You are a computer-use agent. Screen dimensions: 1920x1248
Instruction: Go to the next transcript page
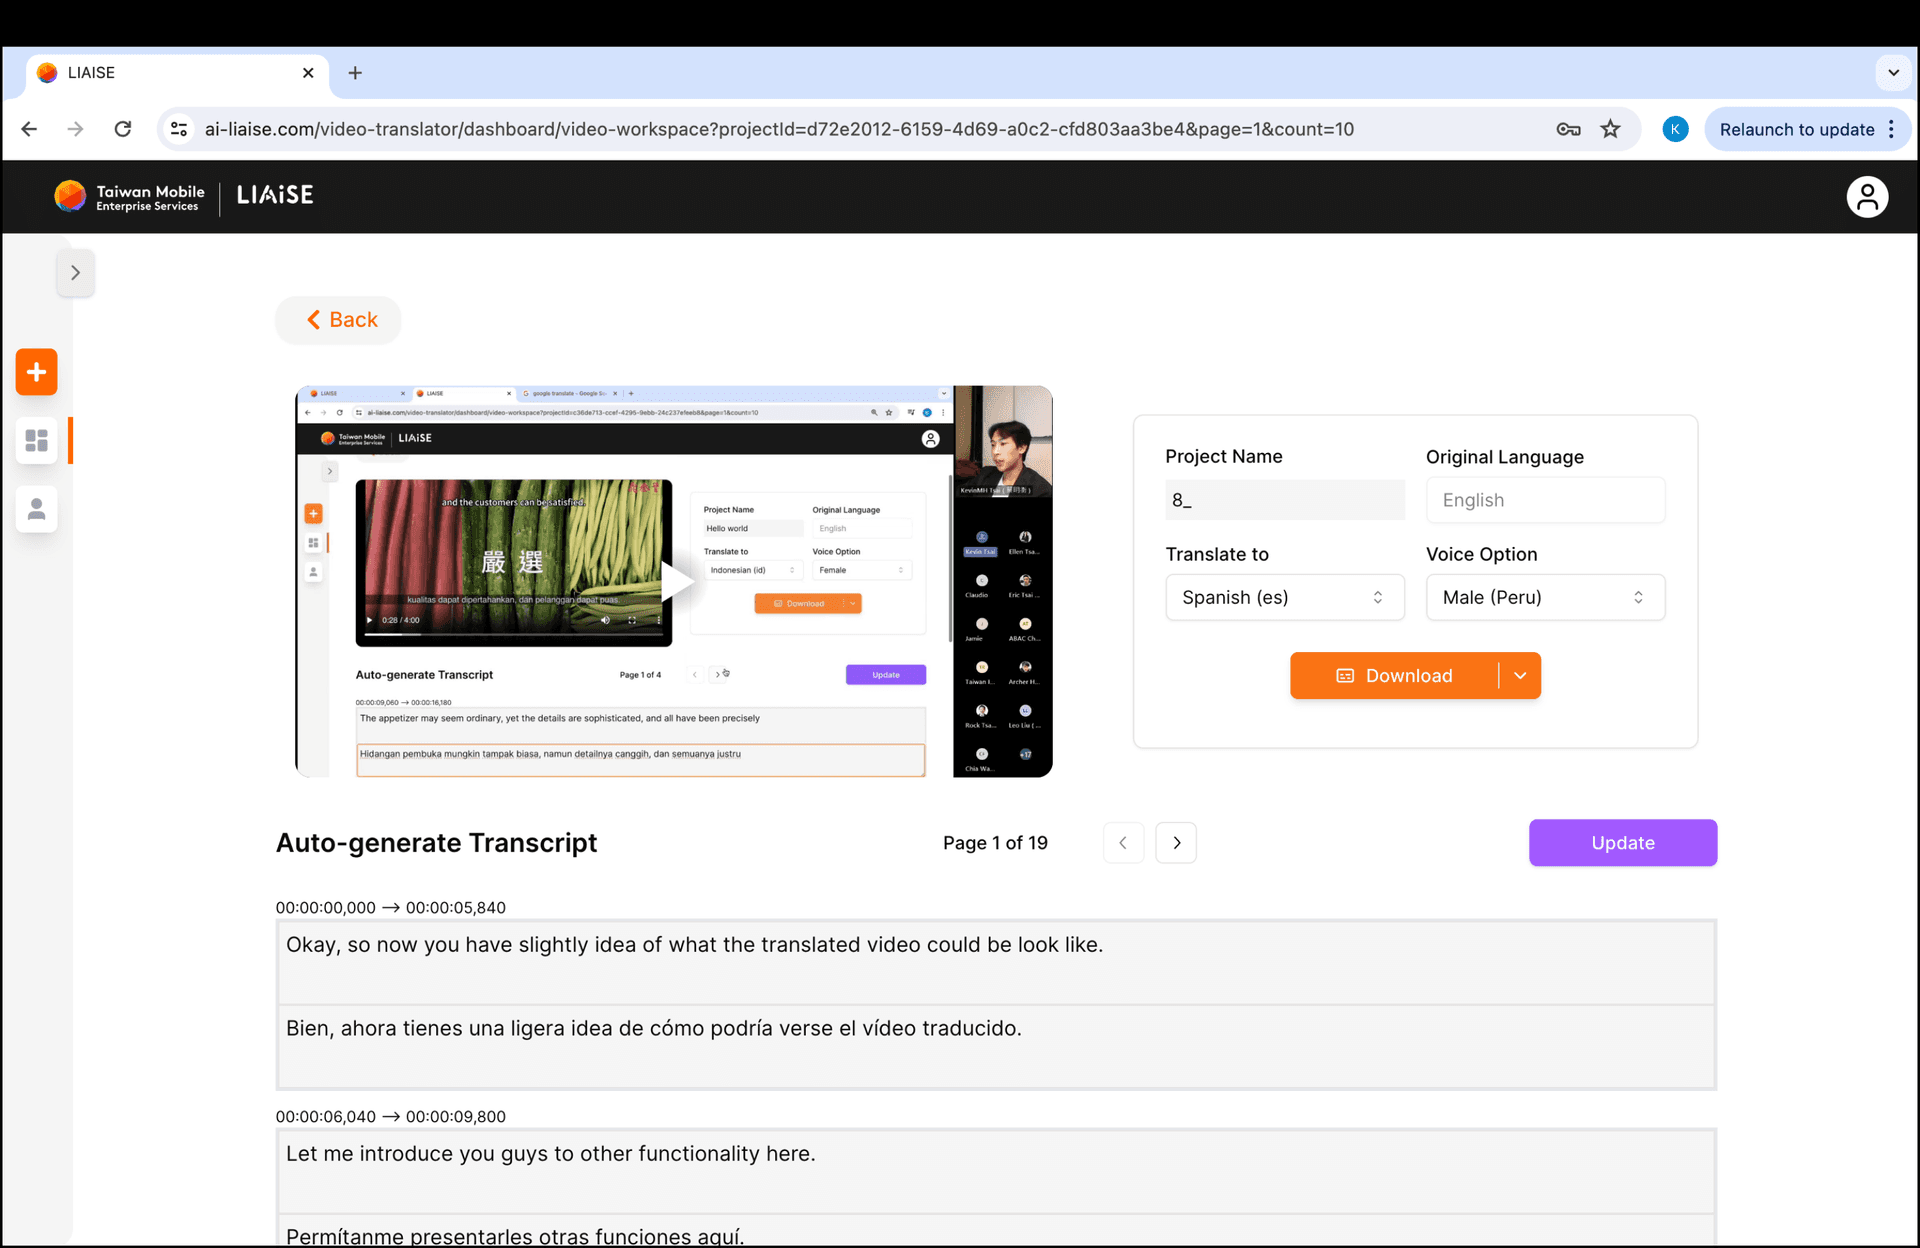[x=1176, y=843]
